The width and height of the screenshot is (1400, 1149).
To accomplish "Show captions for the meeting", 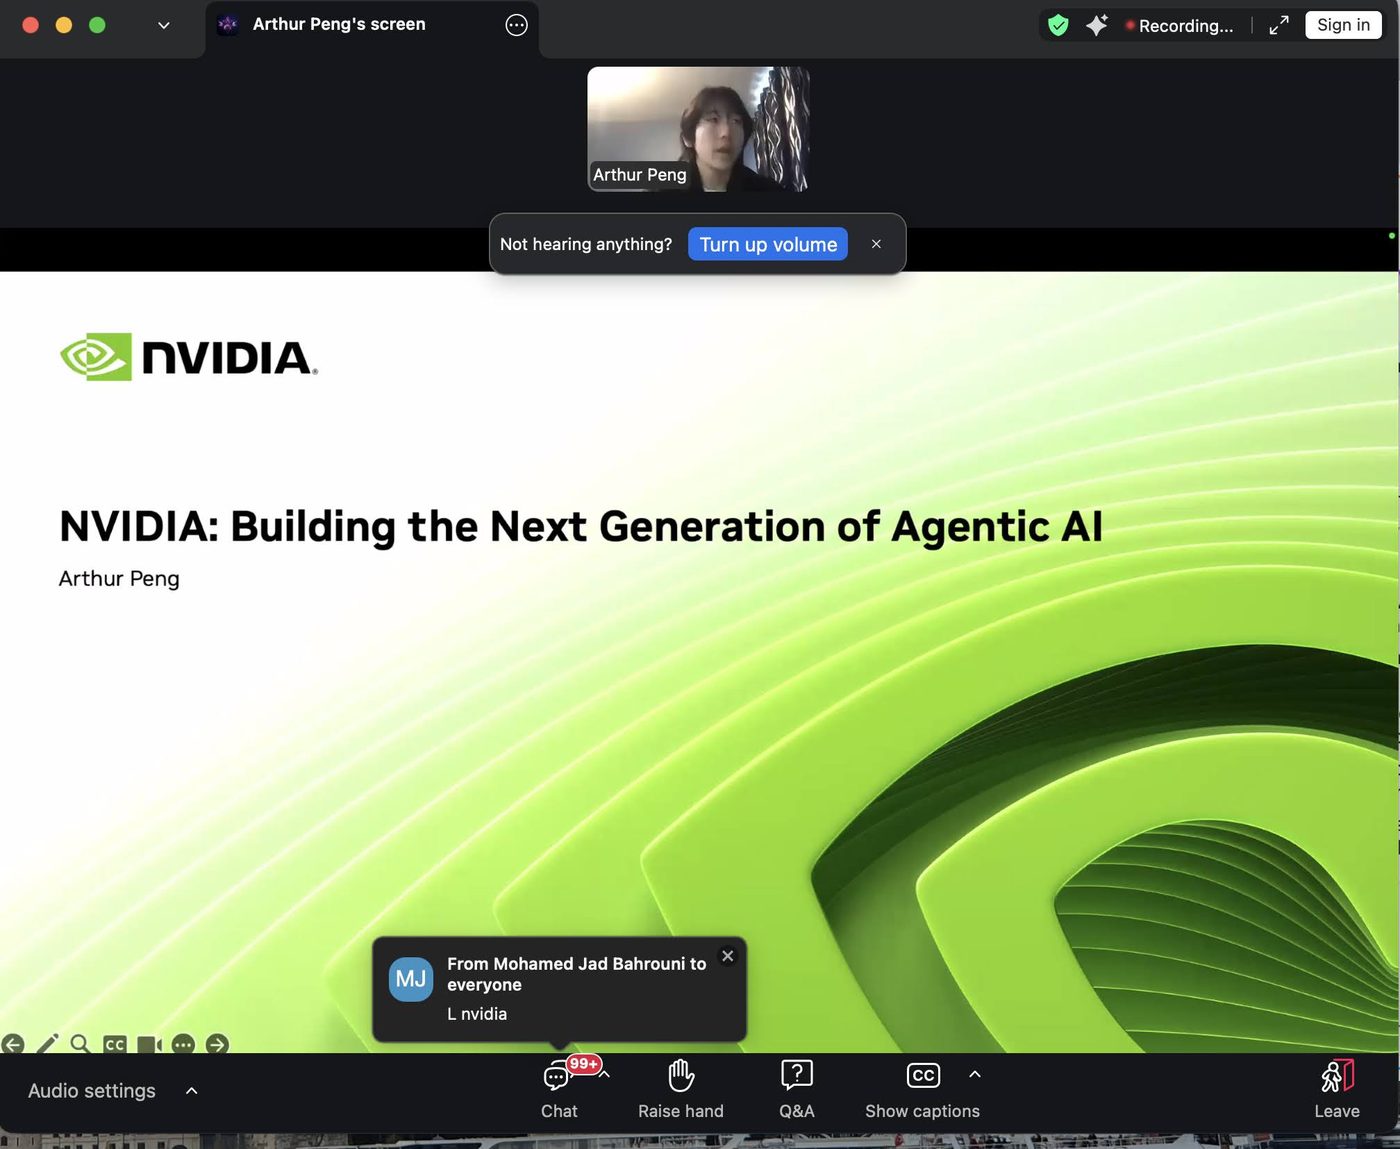I will pos(922,1089).
